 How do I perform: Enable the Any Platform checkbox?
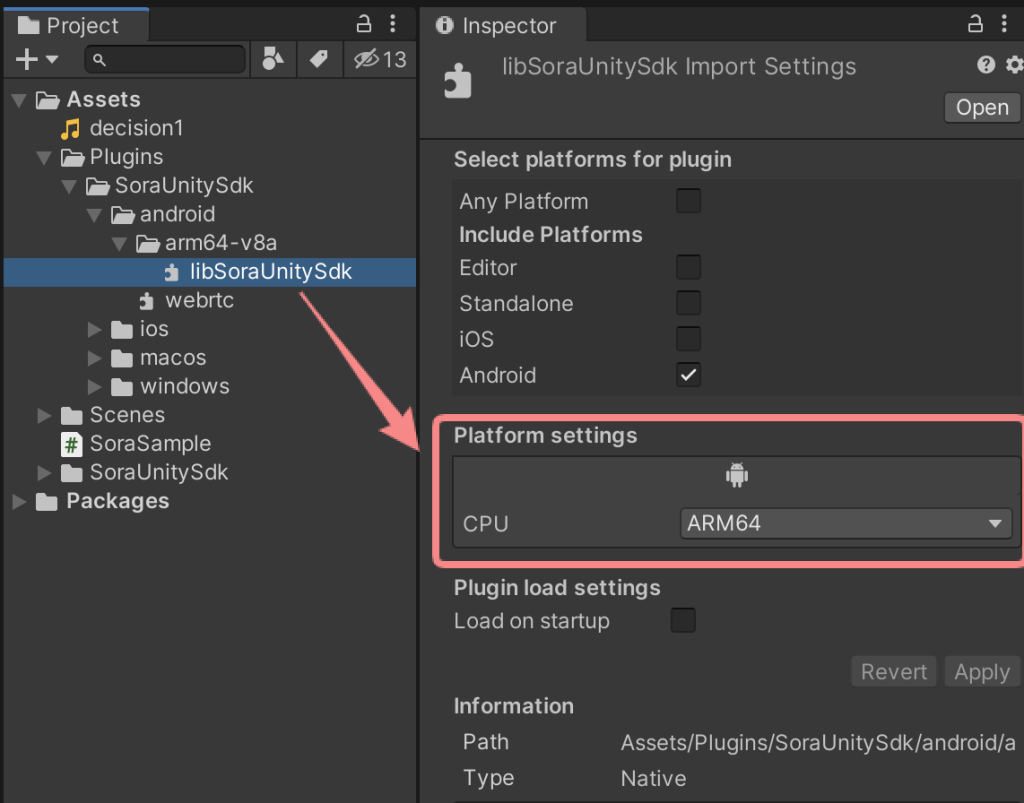pyautogui.click(x=688, y=201)
